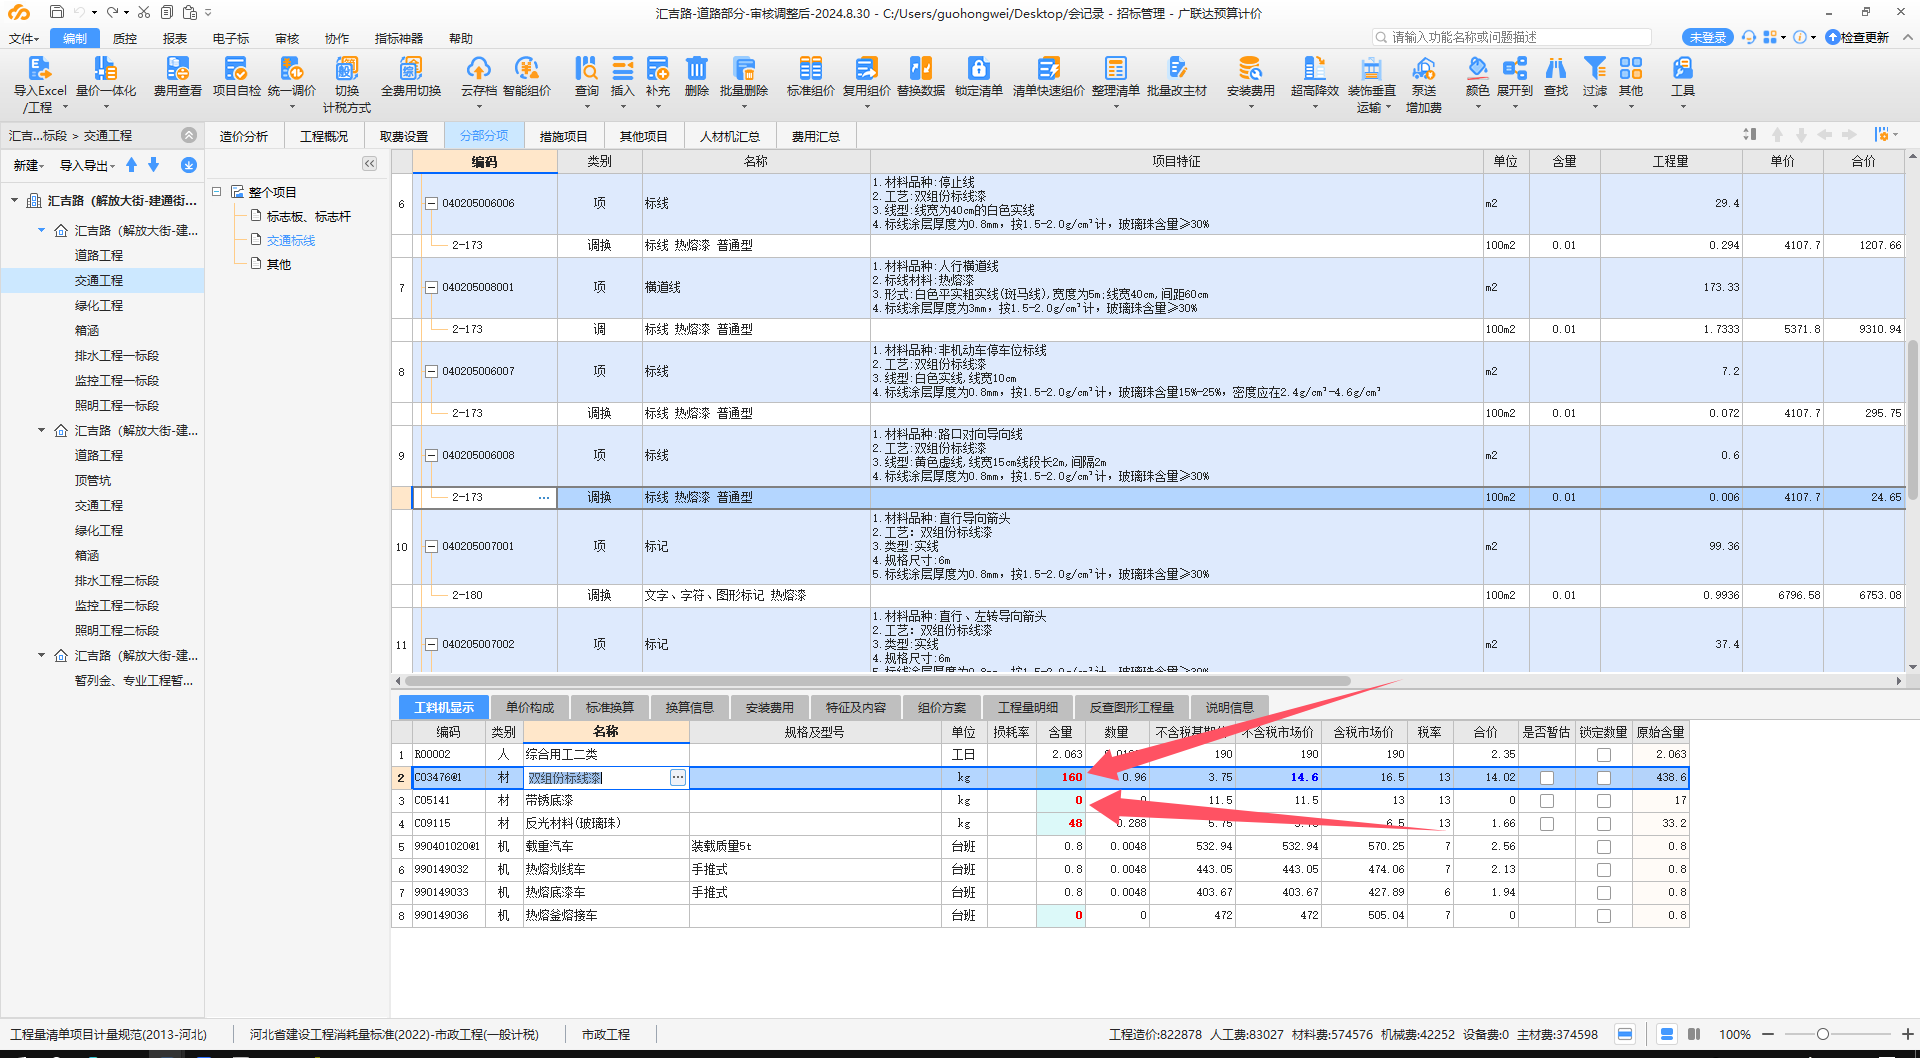The height and width of the screenshot is (1058, 1920).
Task: Open the 新建 dropdown
Action: pyautogui.click(x=28, y=165)
